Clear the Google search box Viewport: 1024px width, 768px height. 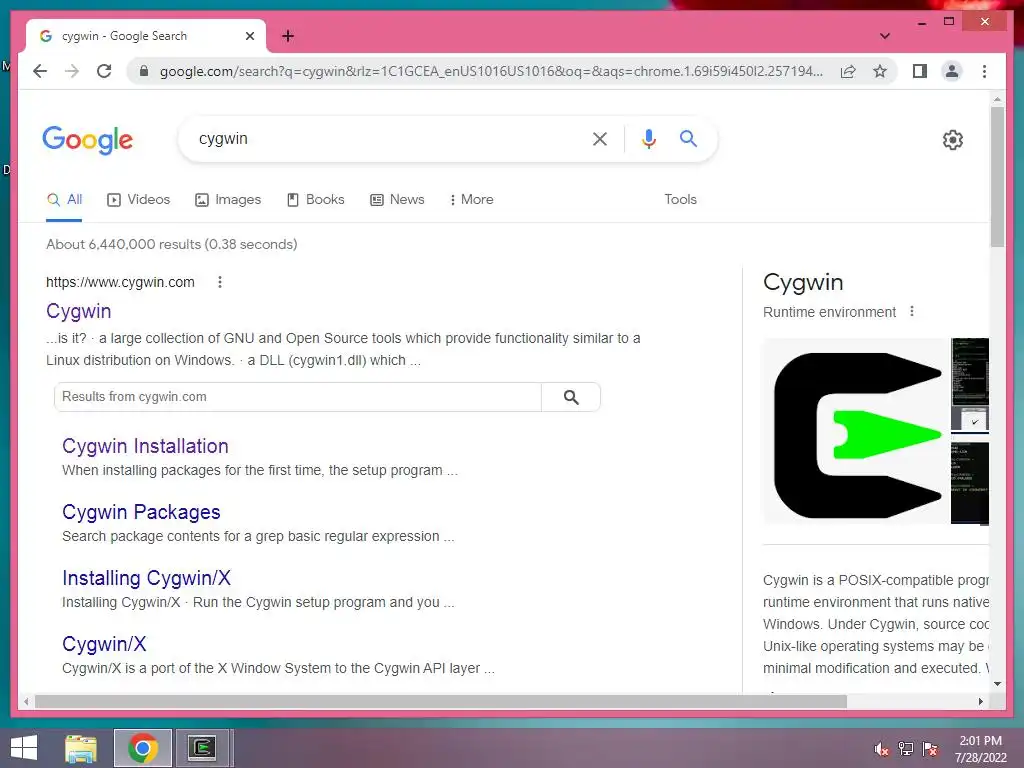click(x=600, y=138)
